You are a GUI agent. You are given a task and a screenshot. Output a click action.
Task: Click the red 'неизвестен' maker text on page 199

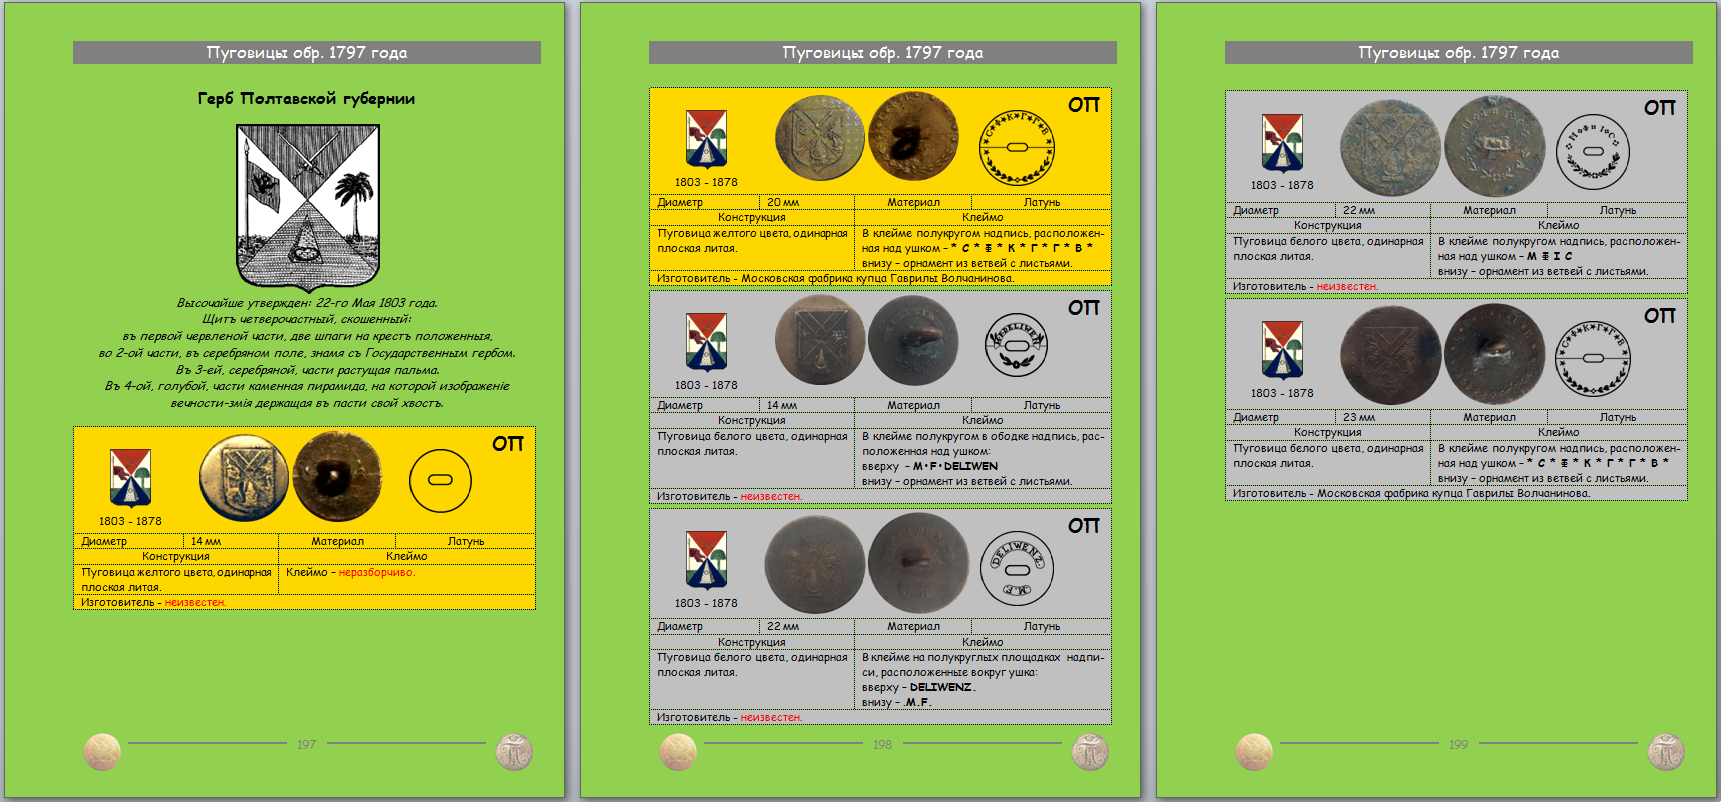coord(1346,286)
